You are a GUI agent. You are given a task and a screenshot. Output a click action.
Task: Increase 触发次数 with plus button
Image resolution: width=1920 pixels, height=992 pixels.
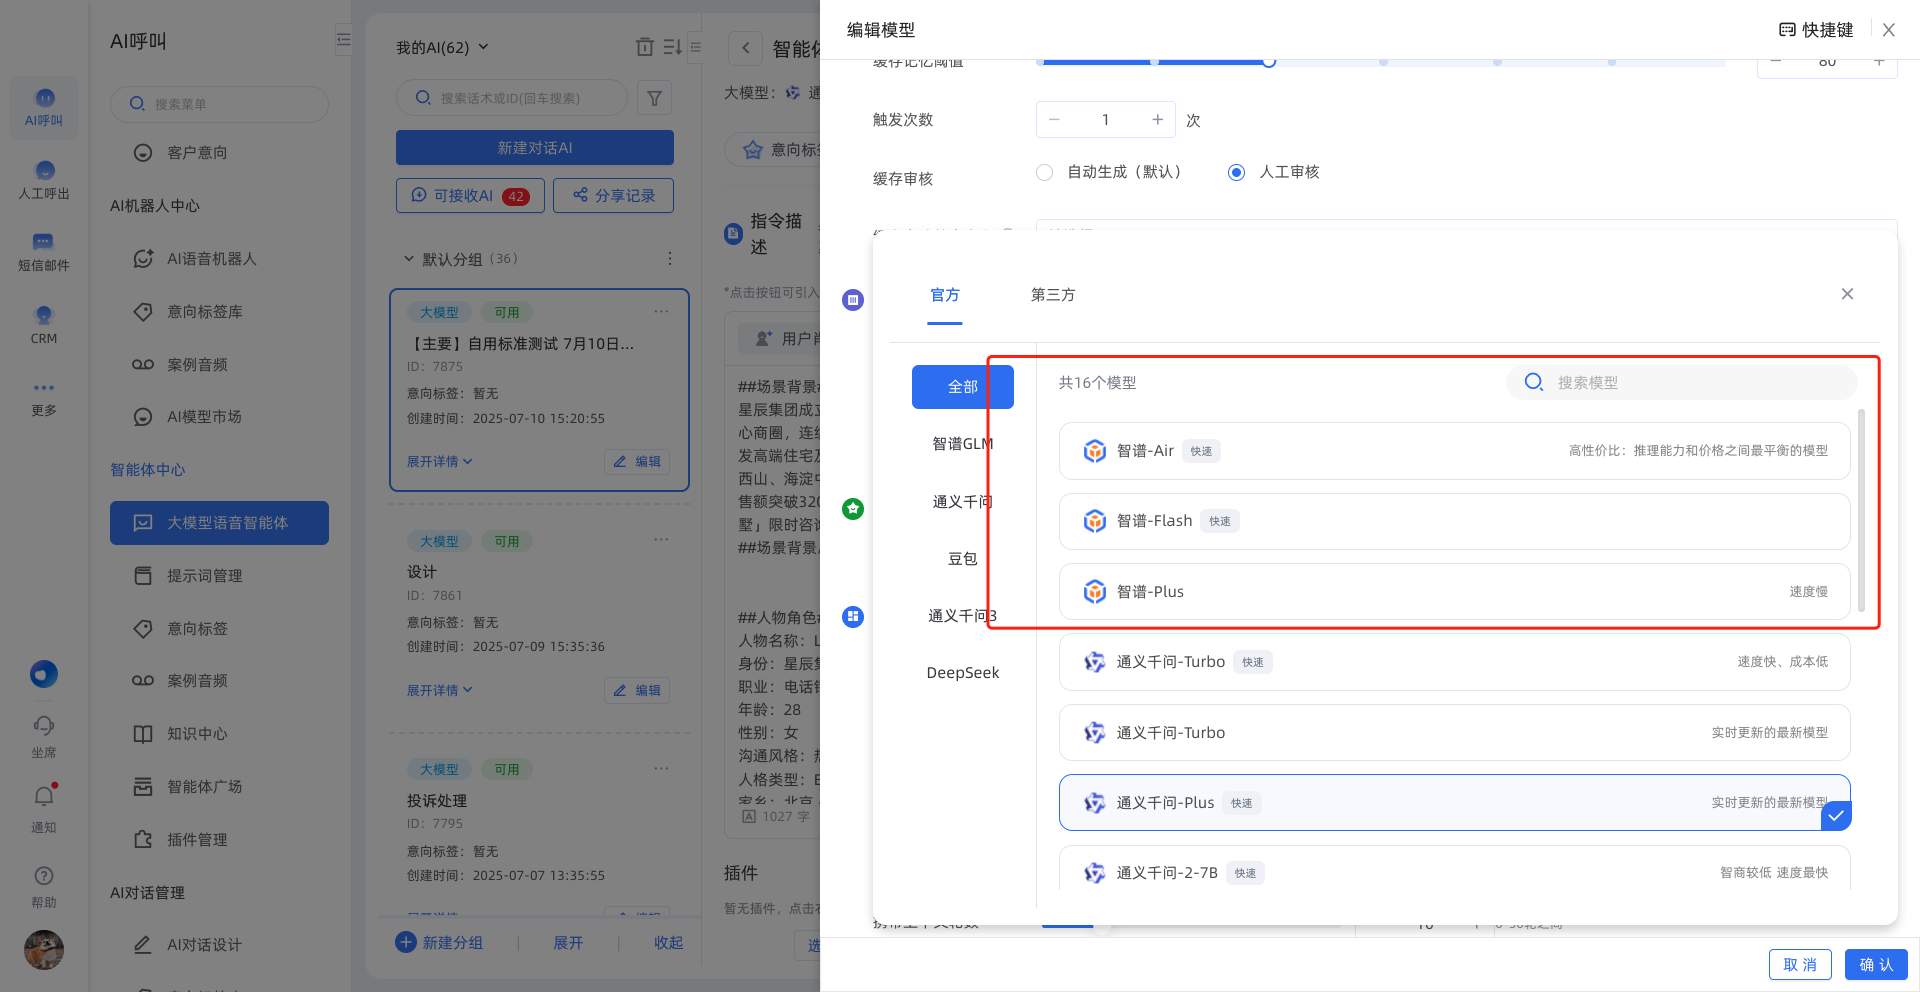[1157, 120]
